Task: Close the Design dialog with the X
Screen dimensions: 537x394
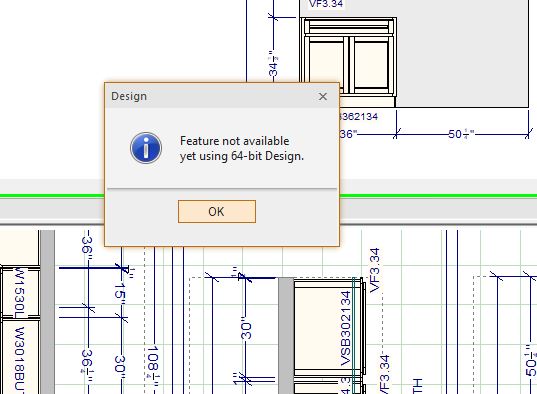Action: pos(323,97)
